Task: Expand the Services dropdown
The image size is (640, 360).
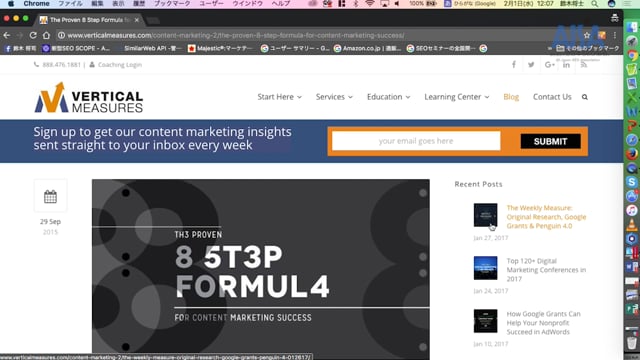Action: point(334,97)
